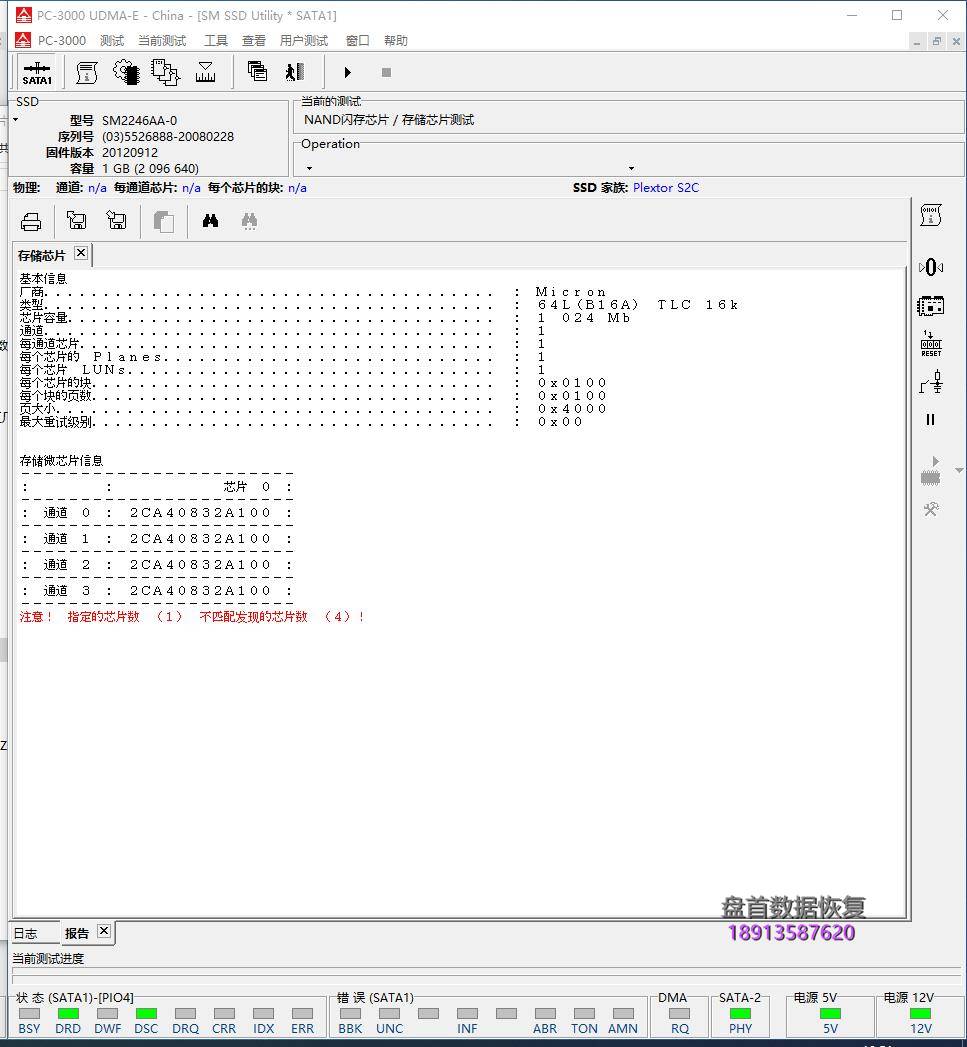The image size is (967, 1047).
Task: Click the serial number (03)5526888-20080228
Action: coord(168,136)
